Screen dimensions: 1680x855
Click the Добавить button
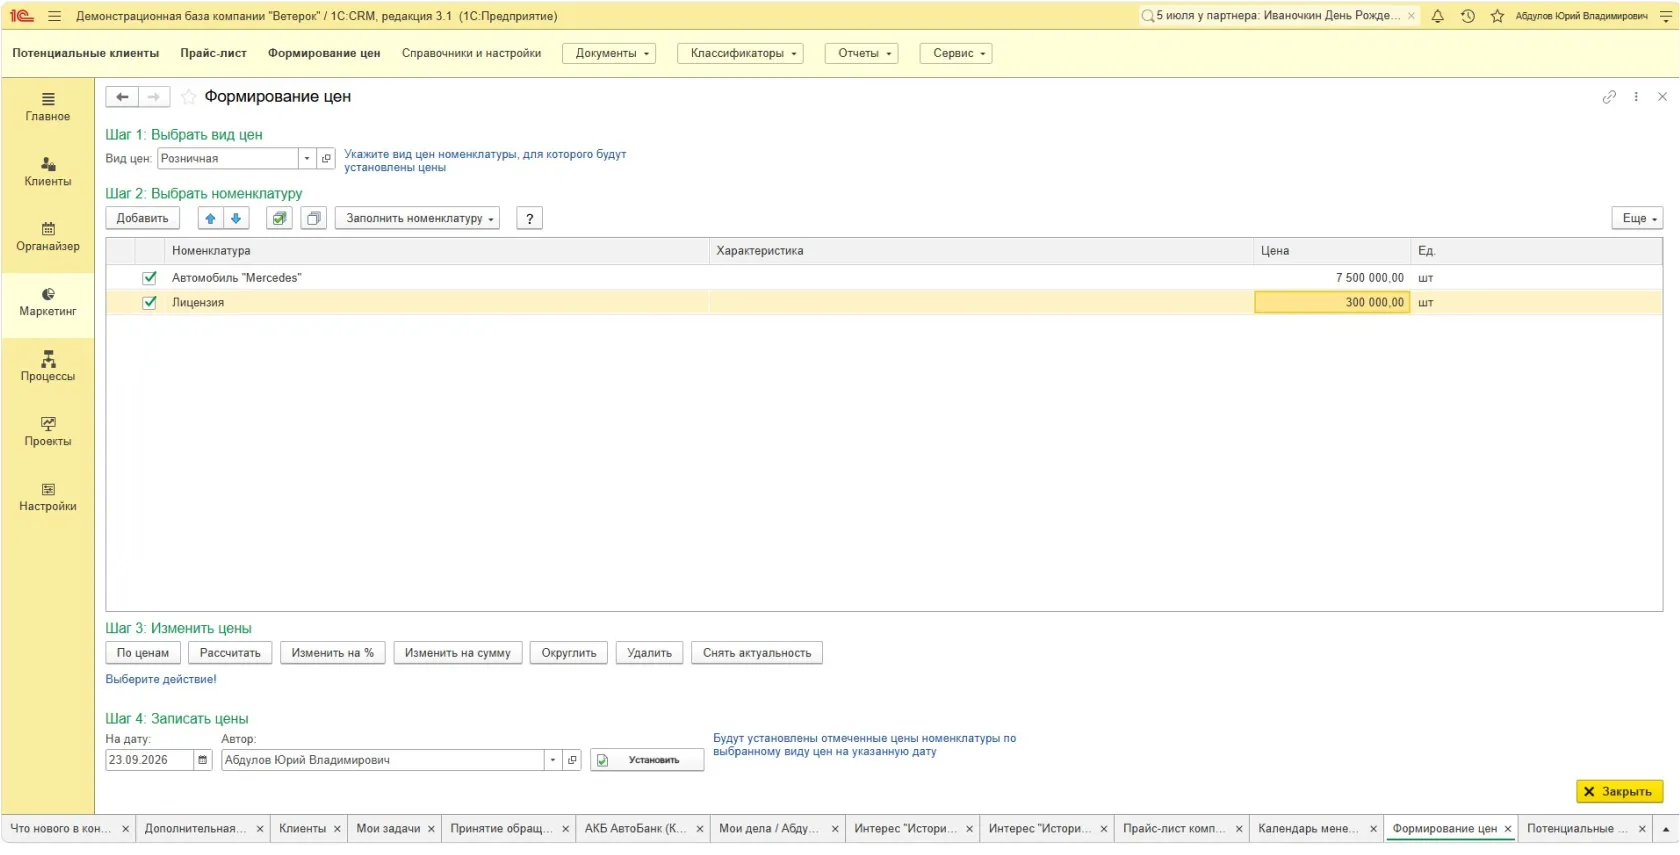click(x=142, y=218)
